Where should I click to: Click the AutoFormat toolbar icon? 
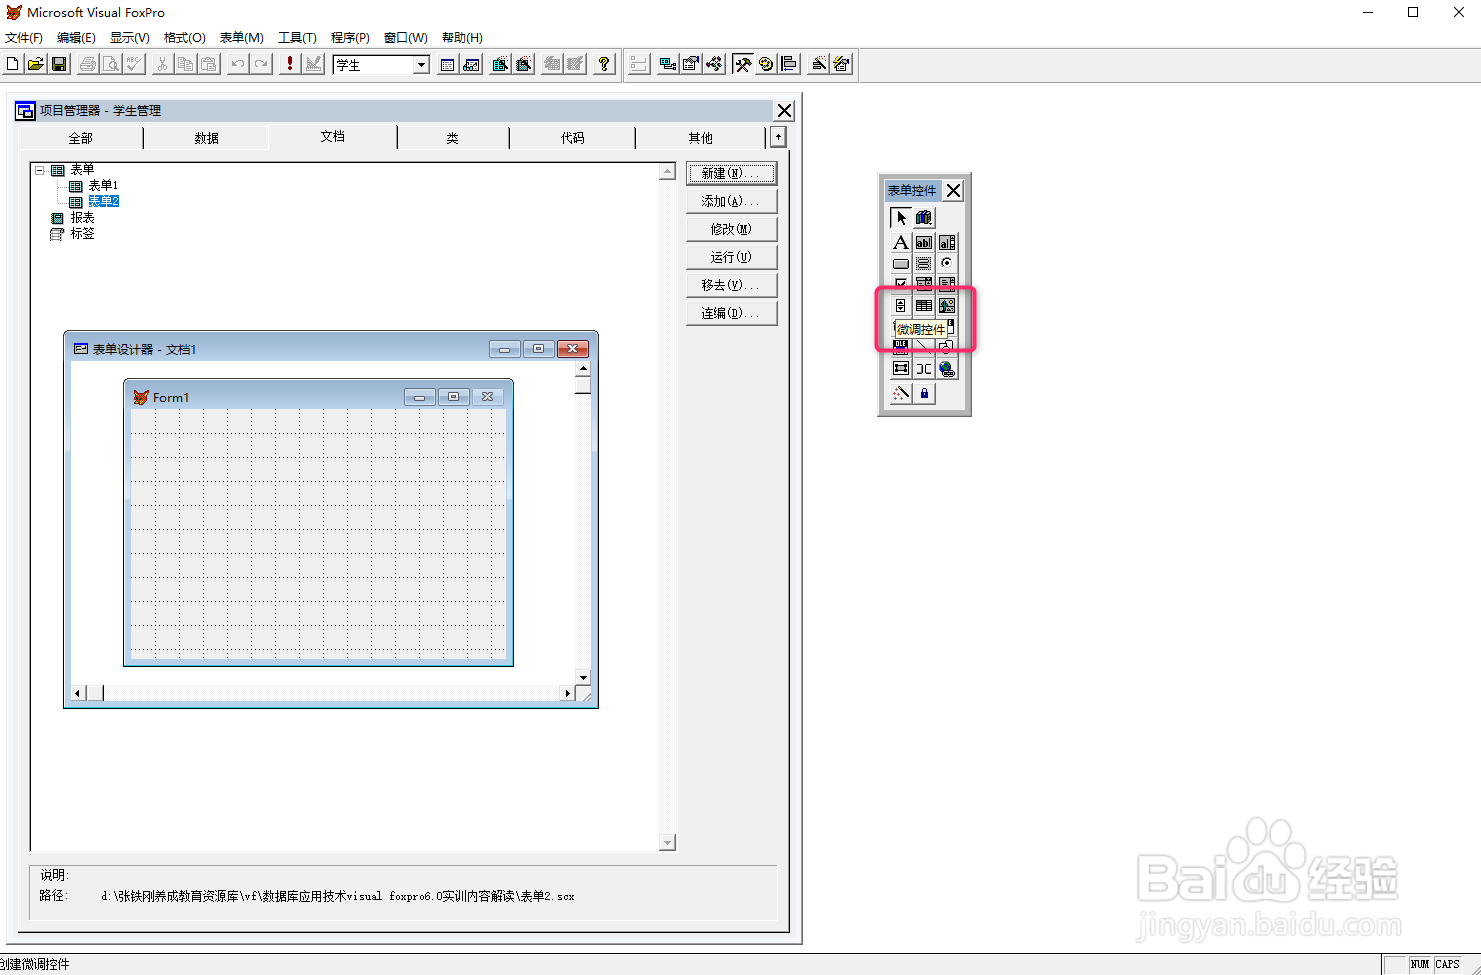point(842,64)
